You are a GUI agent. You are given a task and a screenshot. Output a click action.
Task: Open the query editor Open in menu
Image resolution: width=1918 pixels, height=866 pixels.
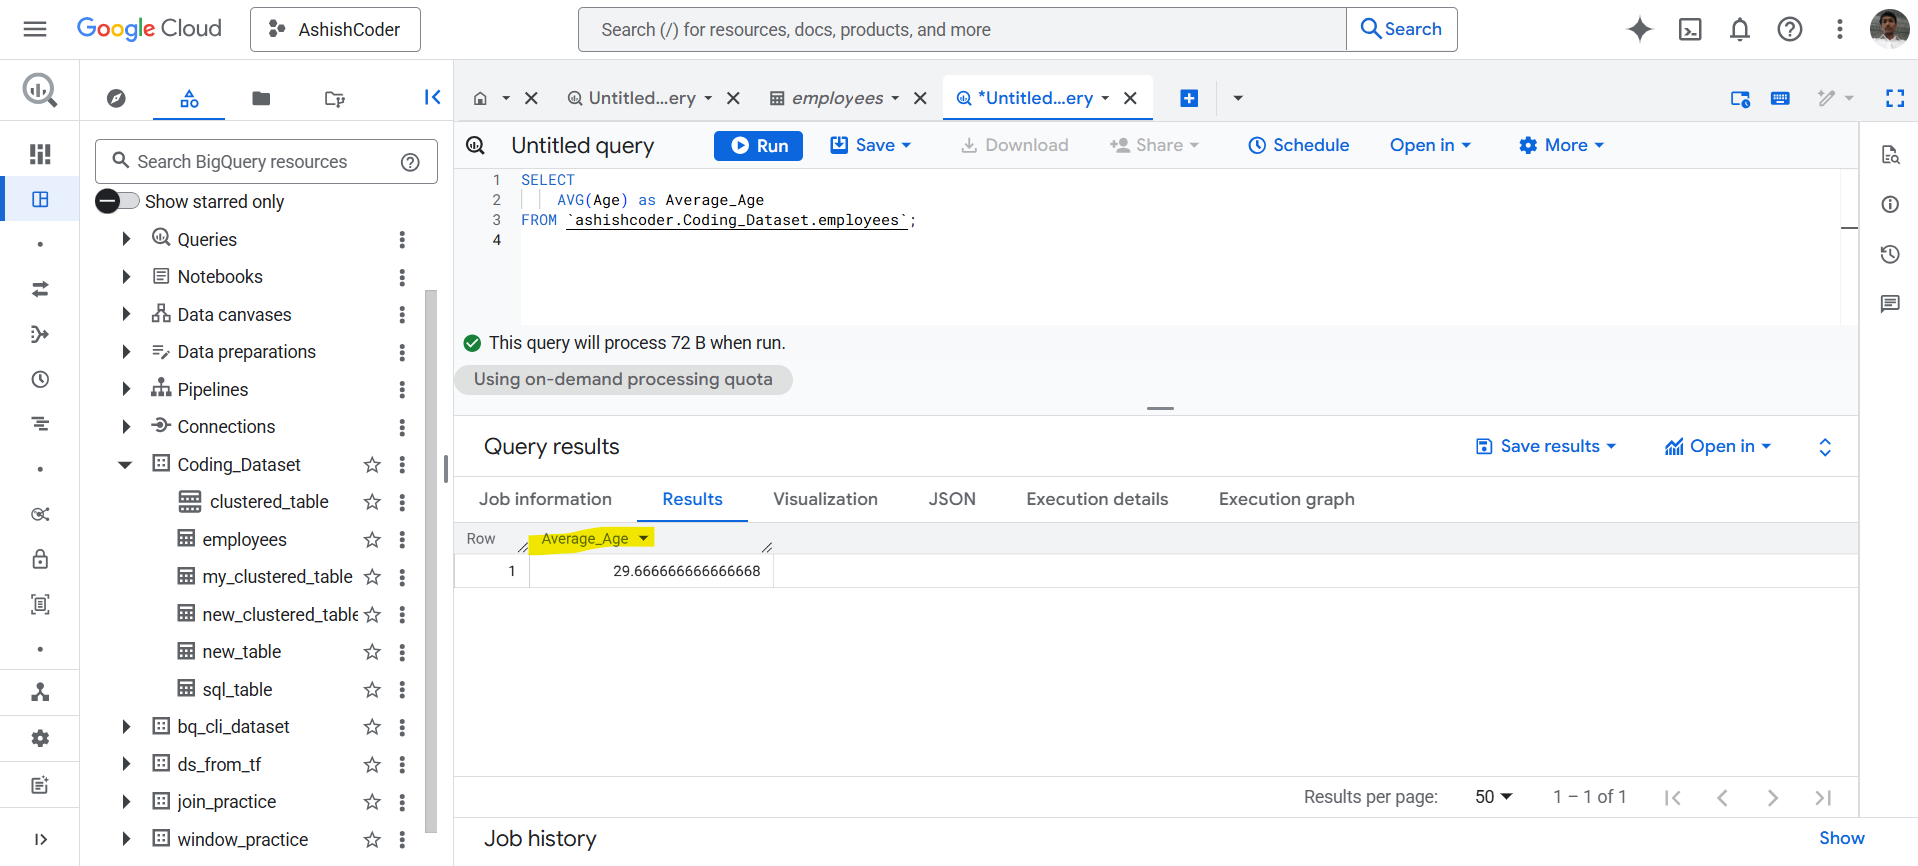1430,145
